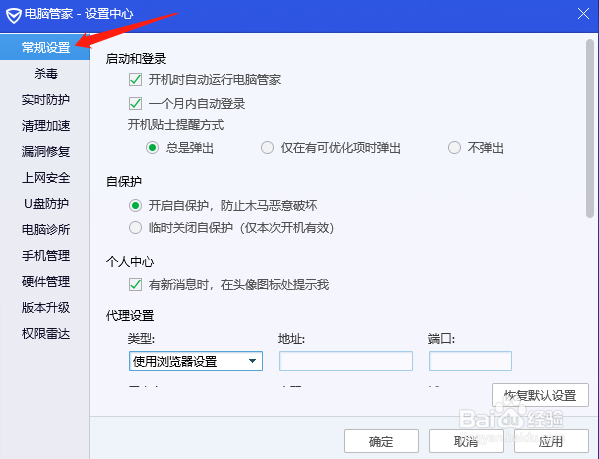Click the 开机贴士提醒方式 label

click(x=176, y=125)
